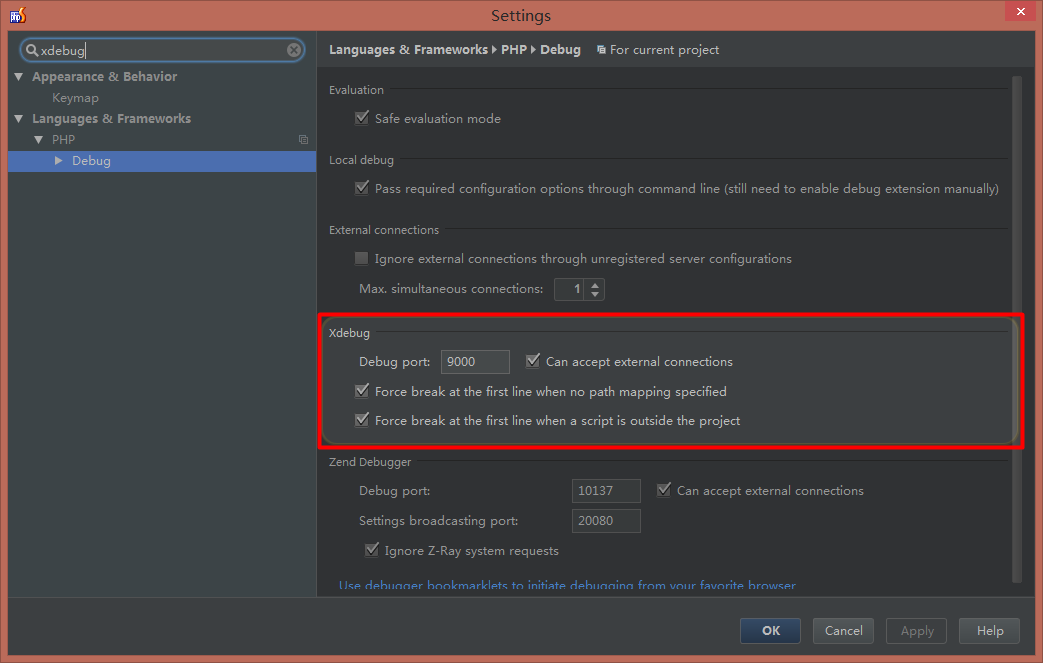Click the settings panel vertical scrollbar
The image size is (1043, 663).
(x=1016, y=329)
